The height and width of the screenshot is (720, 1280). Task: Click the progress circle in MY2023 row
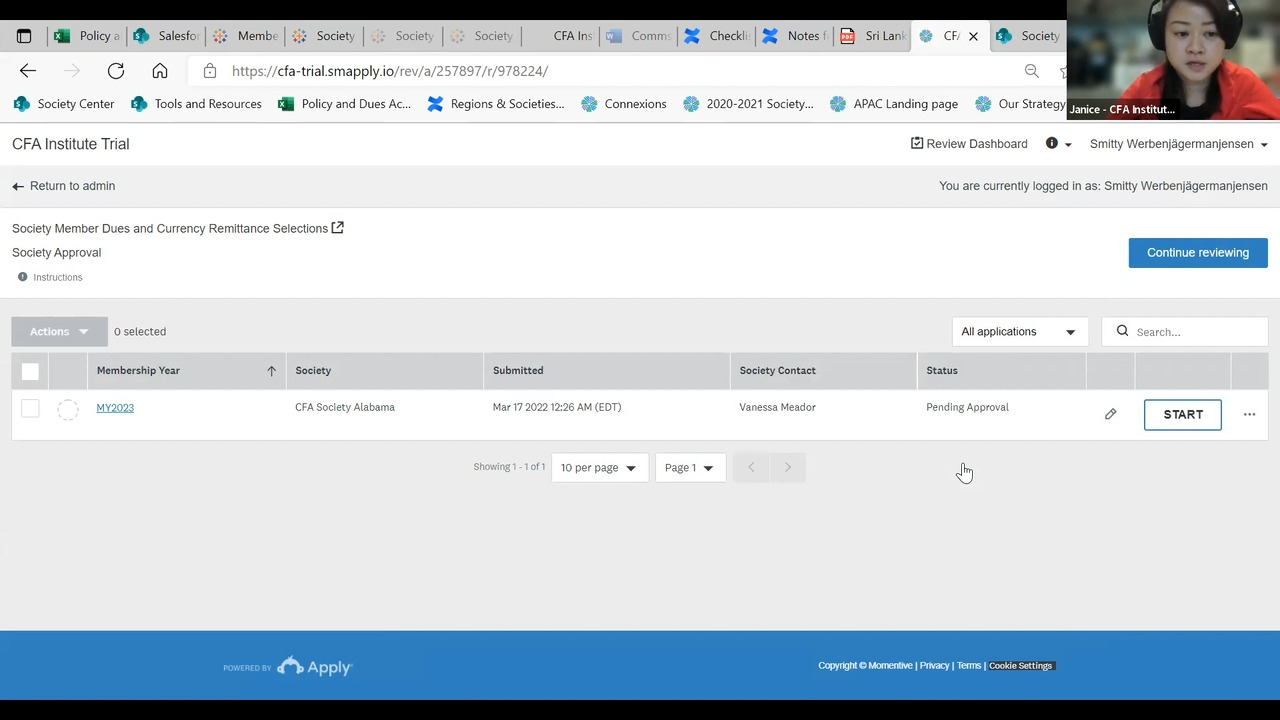(x=68, y=409)
